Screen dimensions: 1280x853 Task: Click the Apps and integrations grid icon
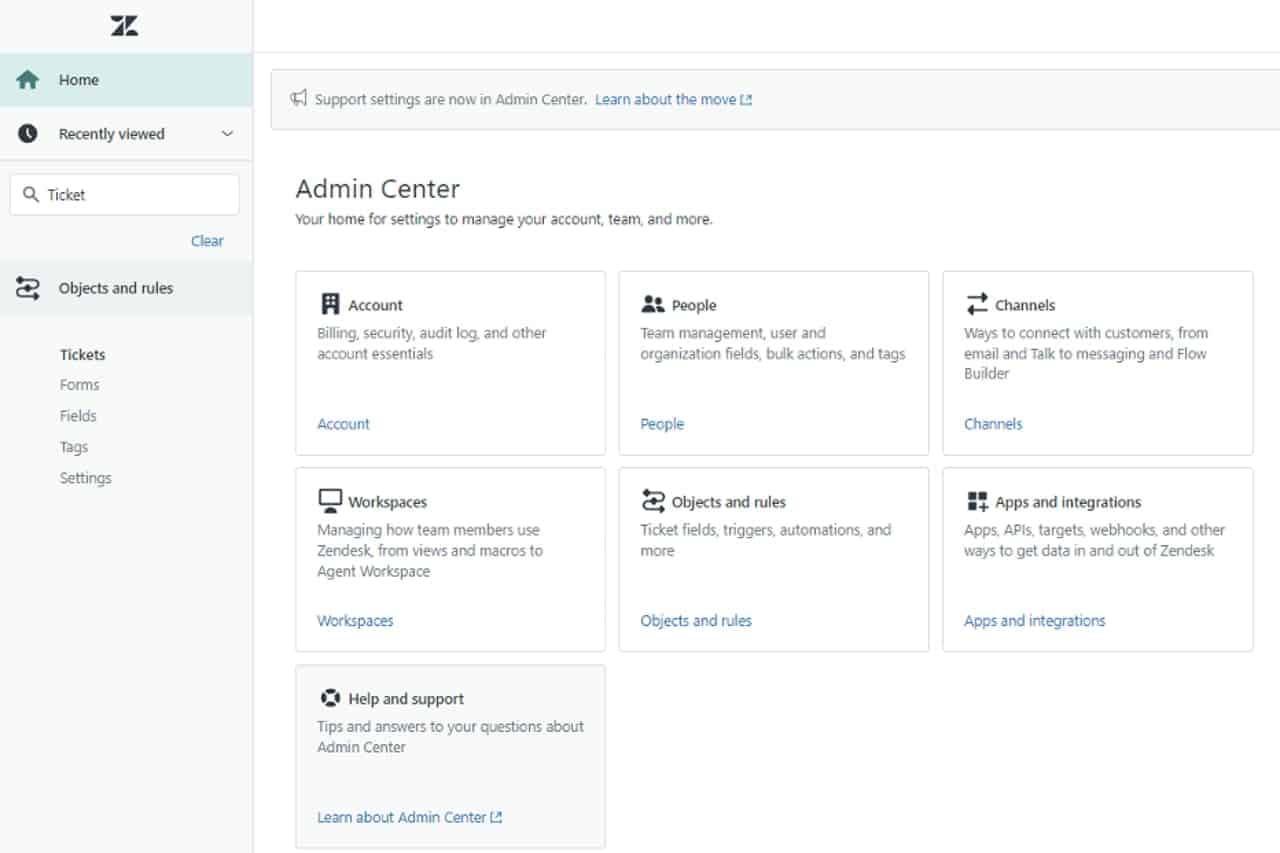(978, 500)
